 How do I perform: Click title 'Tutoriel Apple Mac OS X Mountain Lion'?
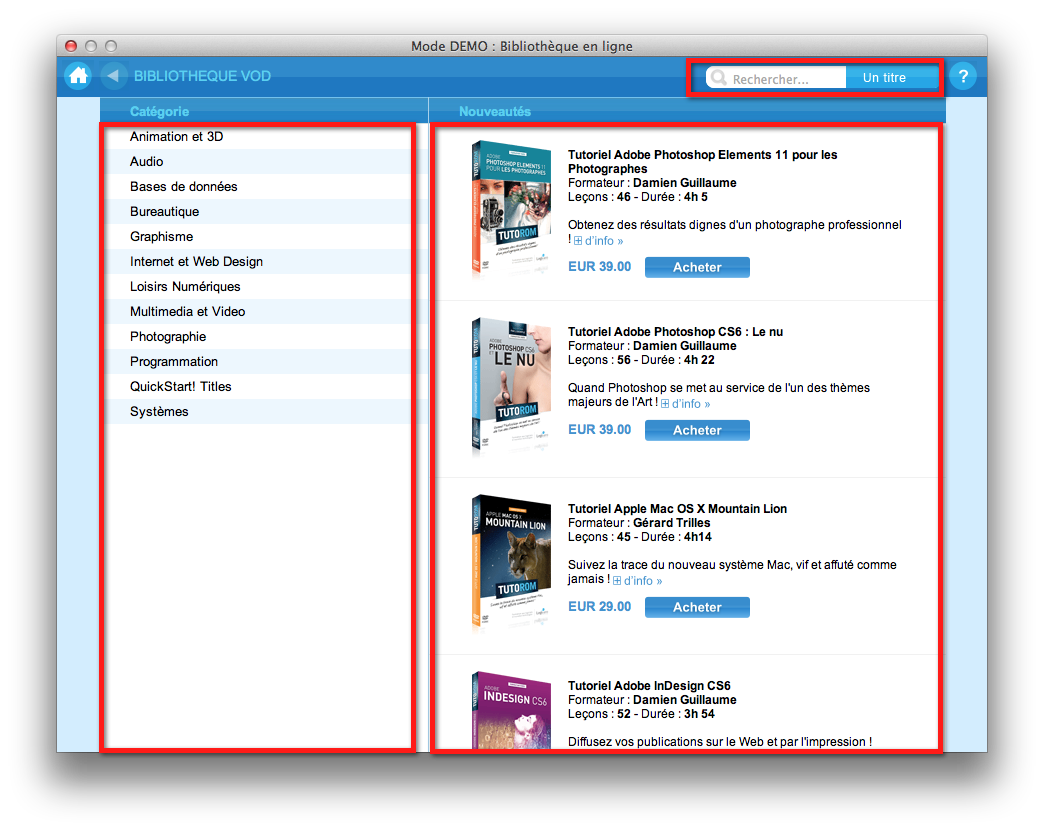[x=677, y=509]
